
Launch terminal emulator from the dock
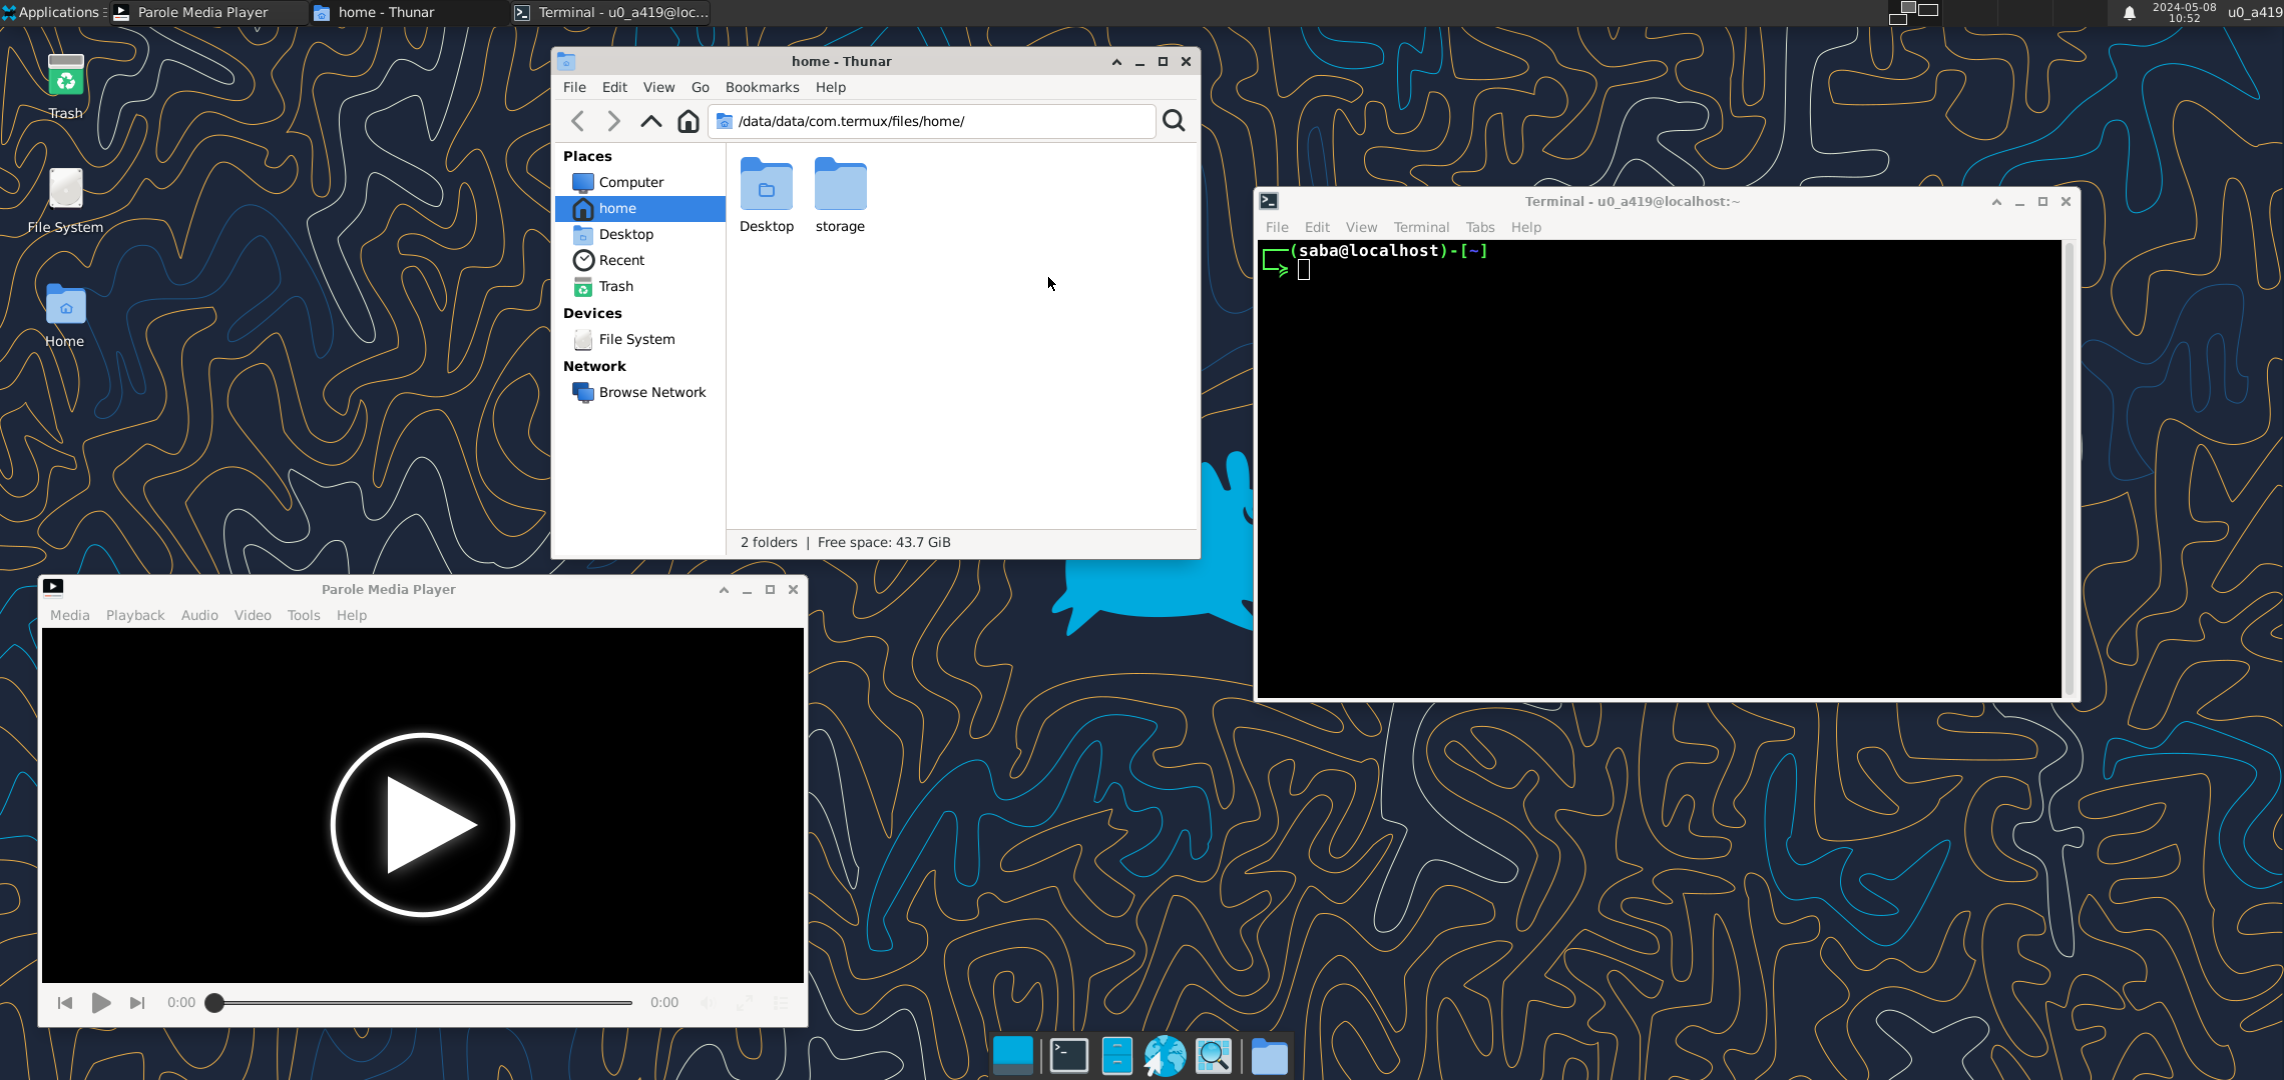pyautogui.click(x=1068, y=1056)
